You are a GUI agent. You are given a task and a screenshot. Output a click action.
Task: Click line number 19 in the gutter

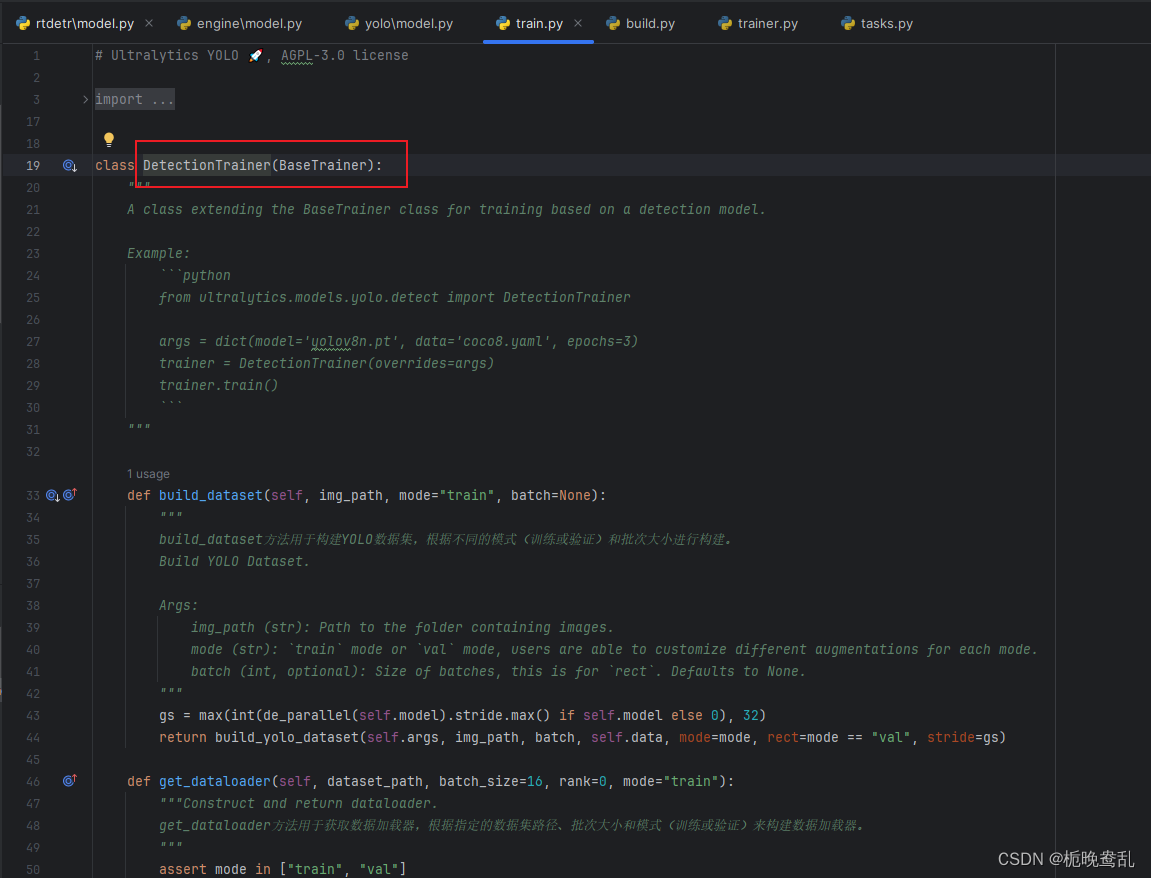(33, 166)
